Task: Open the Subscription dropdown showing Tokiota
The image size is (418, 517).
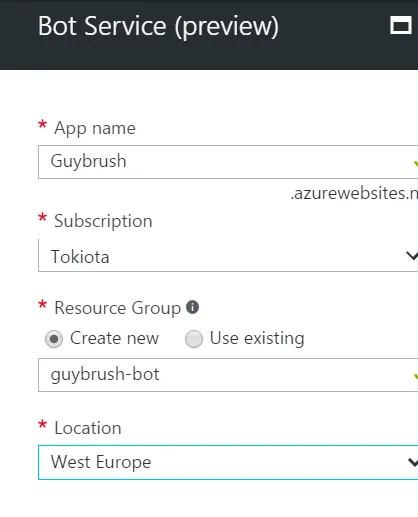Action: 228,256
